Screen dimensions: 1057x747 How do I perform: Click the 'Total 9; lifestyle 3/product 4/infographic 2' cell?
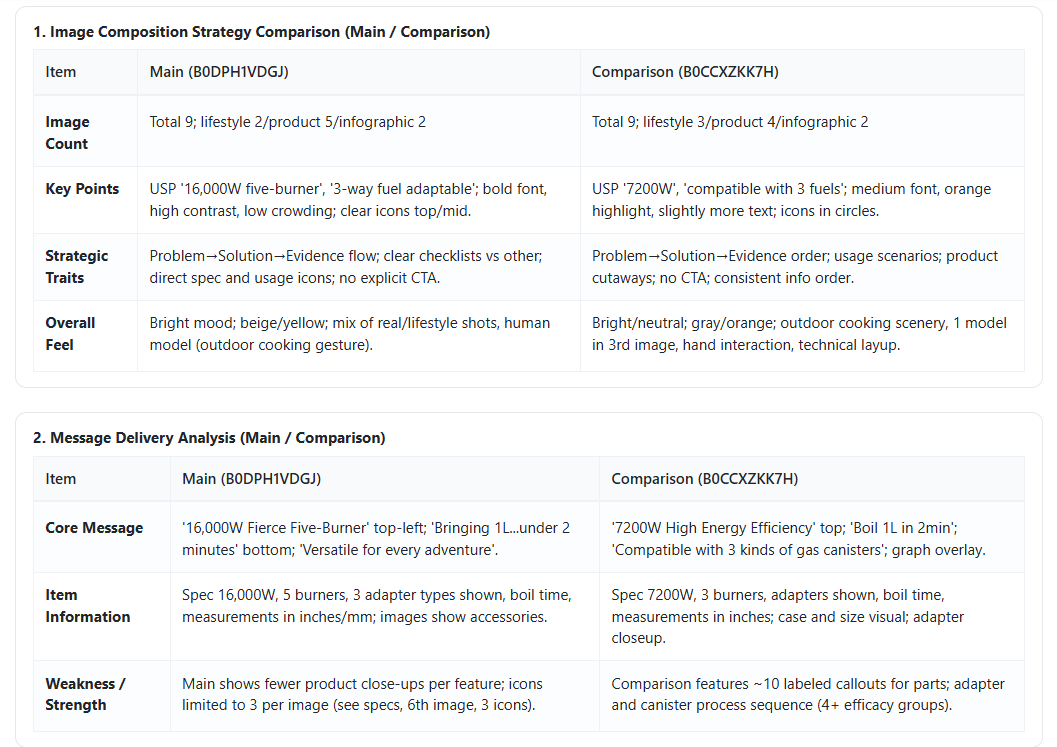pyautogui.click(x=730, y=122)
